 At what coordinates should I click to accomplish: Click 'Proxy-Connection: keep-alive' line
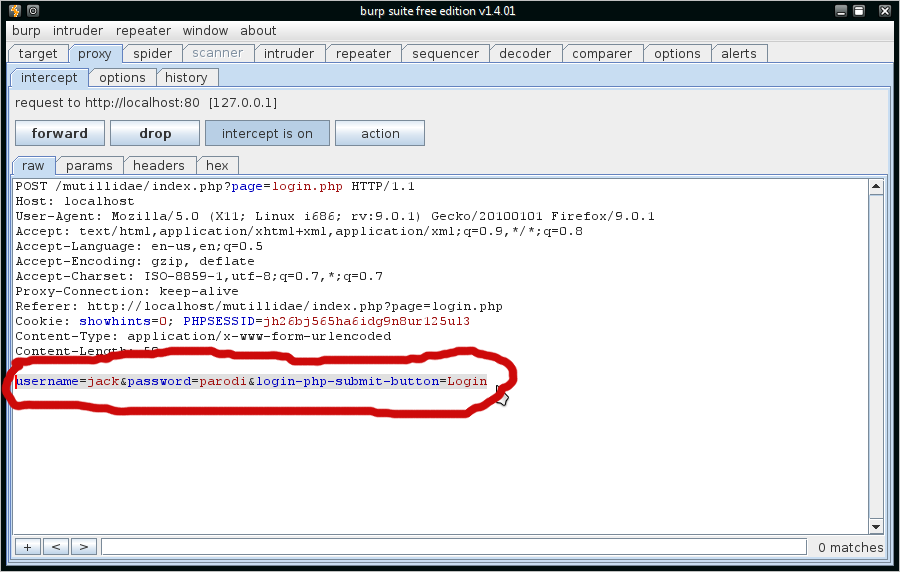click(x=127, y=291)
